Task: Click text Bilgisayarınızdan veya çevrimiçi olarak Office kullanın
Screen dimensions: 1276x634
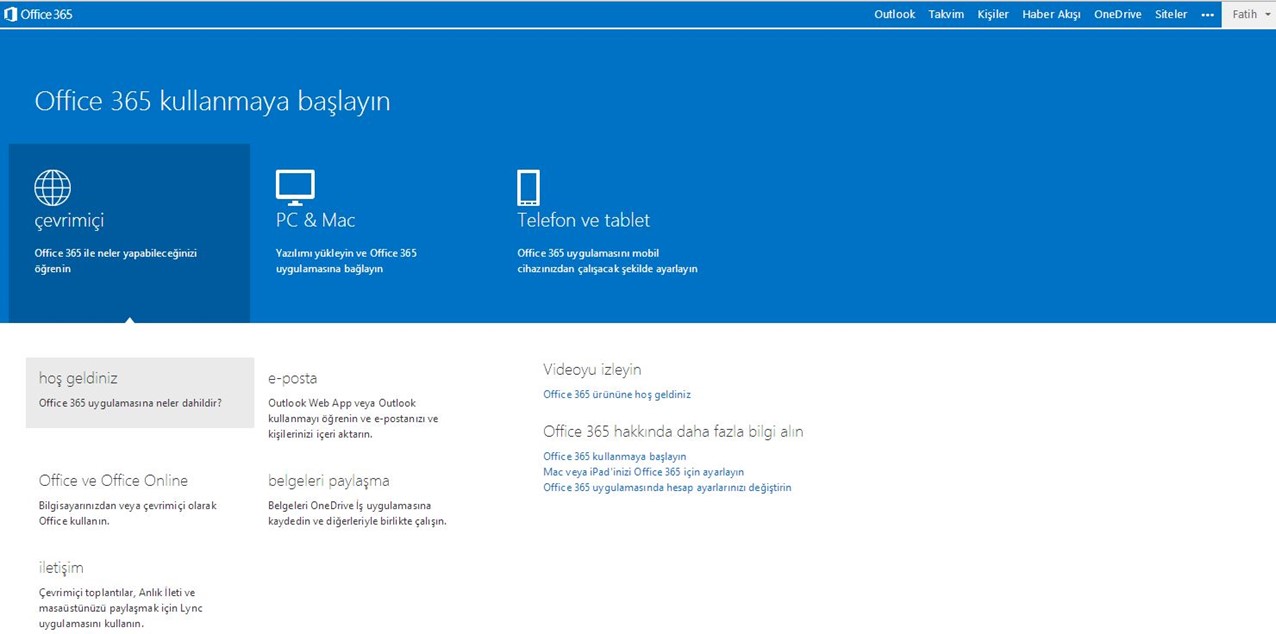Action: [128, 513]
